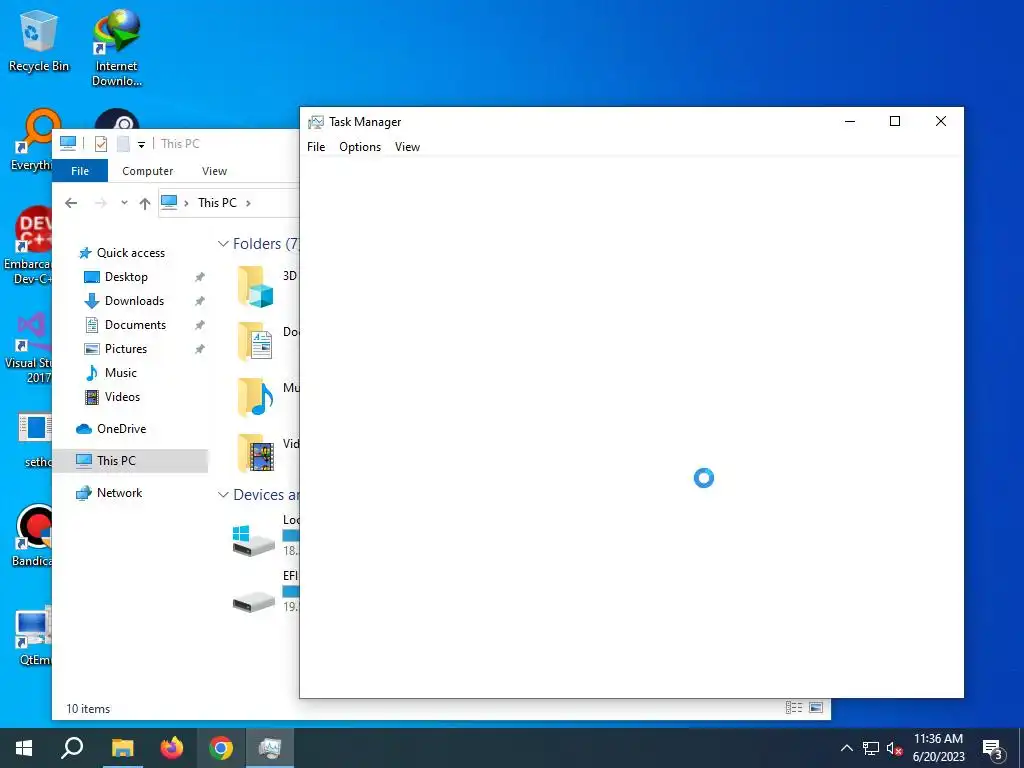Launch Firefox from the taskbar
Viewport: 1024px width, 768px height.
pos(172,748)
